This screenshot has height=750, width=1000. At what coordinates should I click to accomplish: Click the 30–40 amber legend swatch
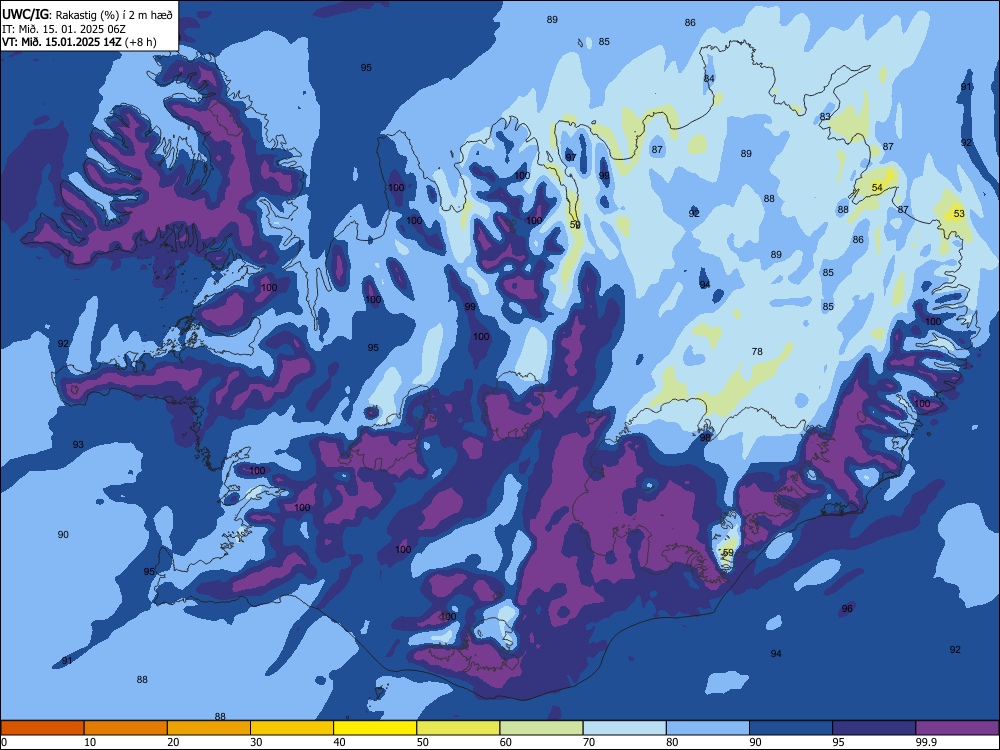tap(292, 728)
